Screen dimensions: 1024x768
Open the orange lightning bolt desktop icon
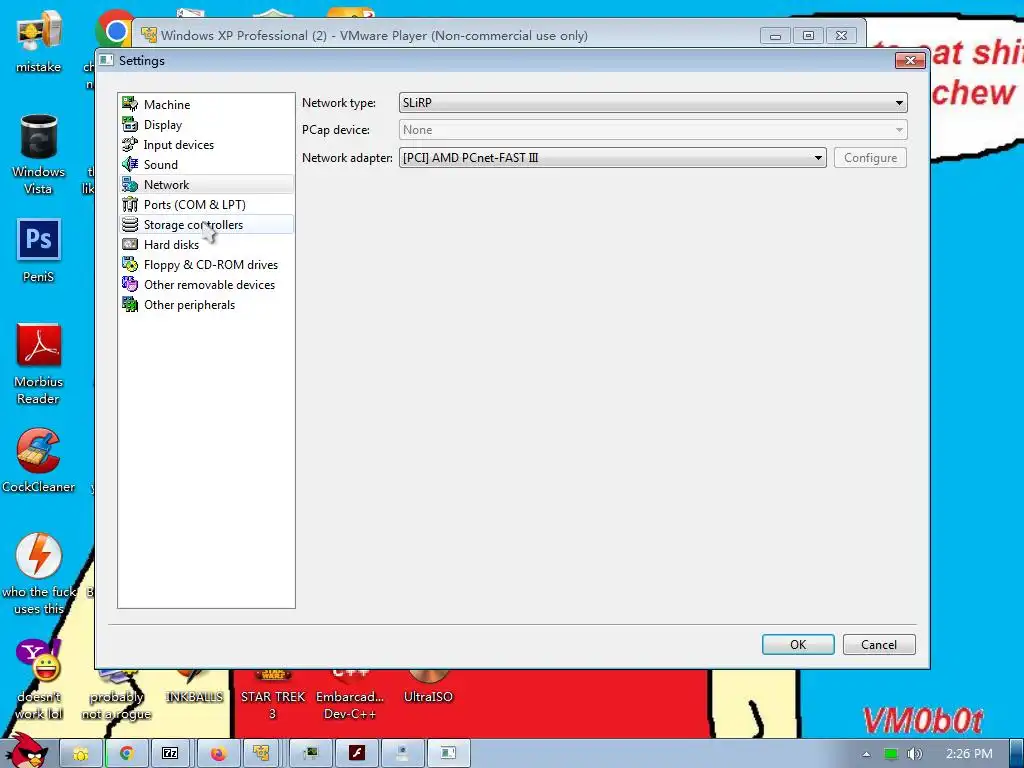[x=39, y=573]
